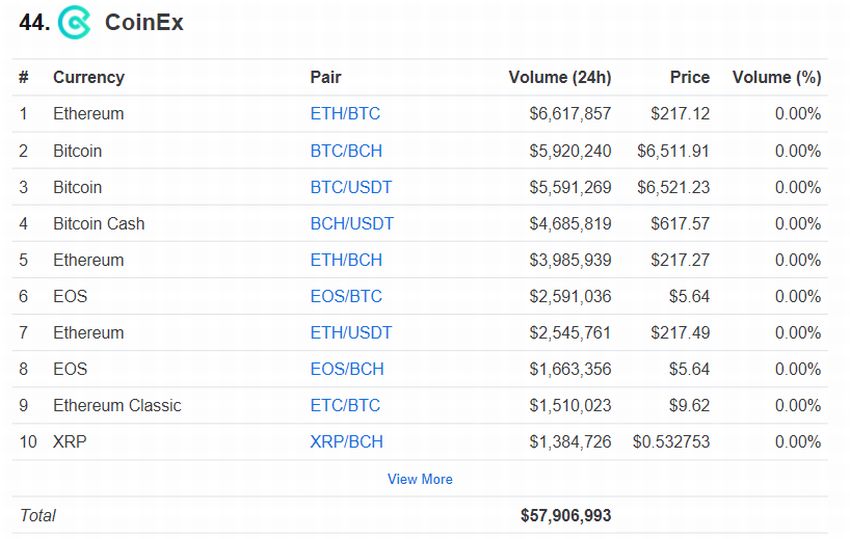Viewport: 850px width, 539px height.
Task: Sort by the Currency column header
Action: tap(89, 77)
